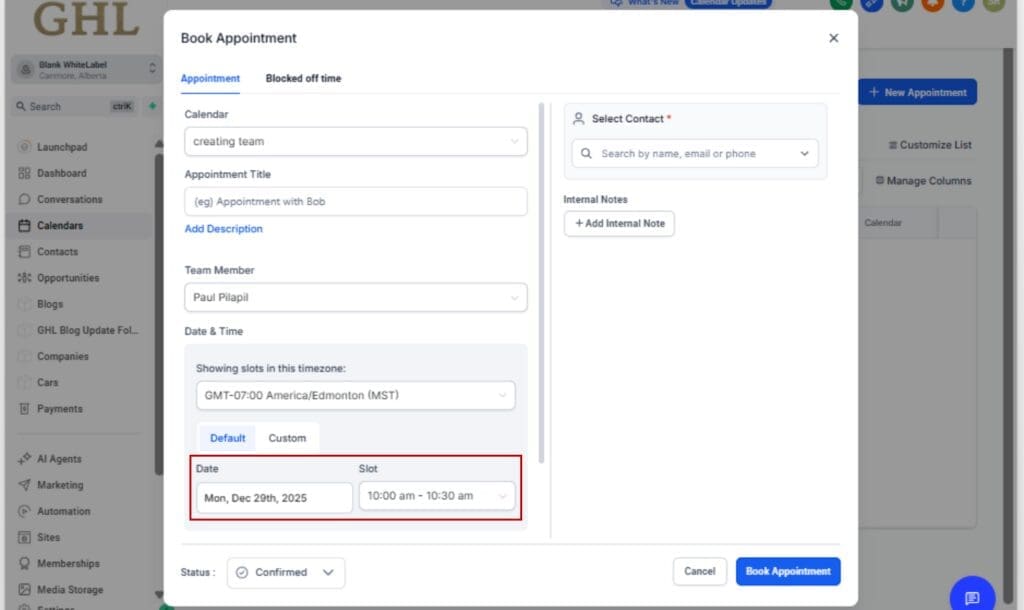Image resolution: width=1024 pixels, height=610 pixels.
Task: Expand the 10:00 am Slot dropdown
Action: (x=437, y=494)
